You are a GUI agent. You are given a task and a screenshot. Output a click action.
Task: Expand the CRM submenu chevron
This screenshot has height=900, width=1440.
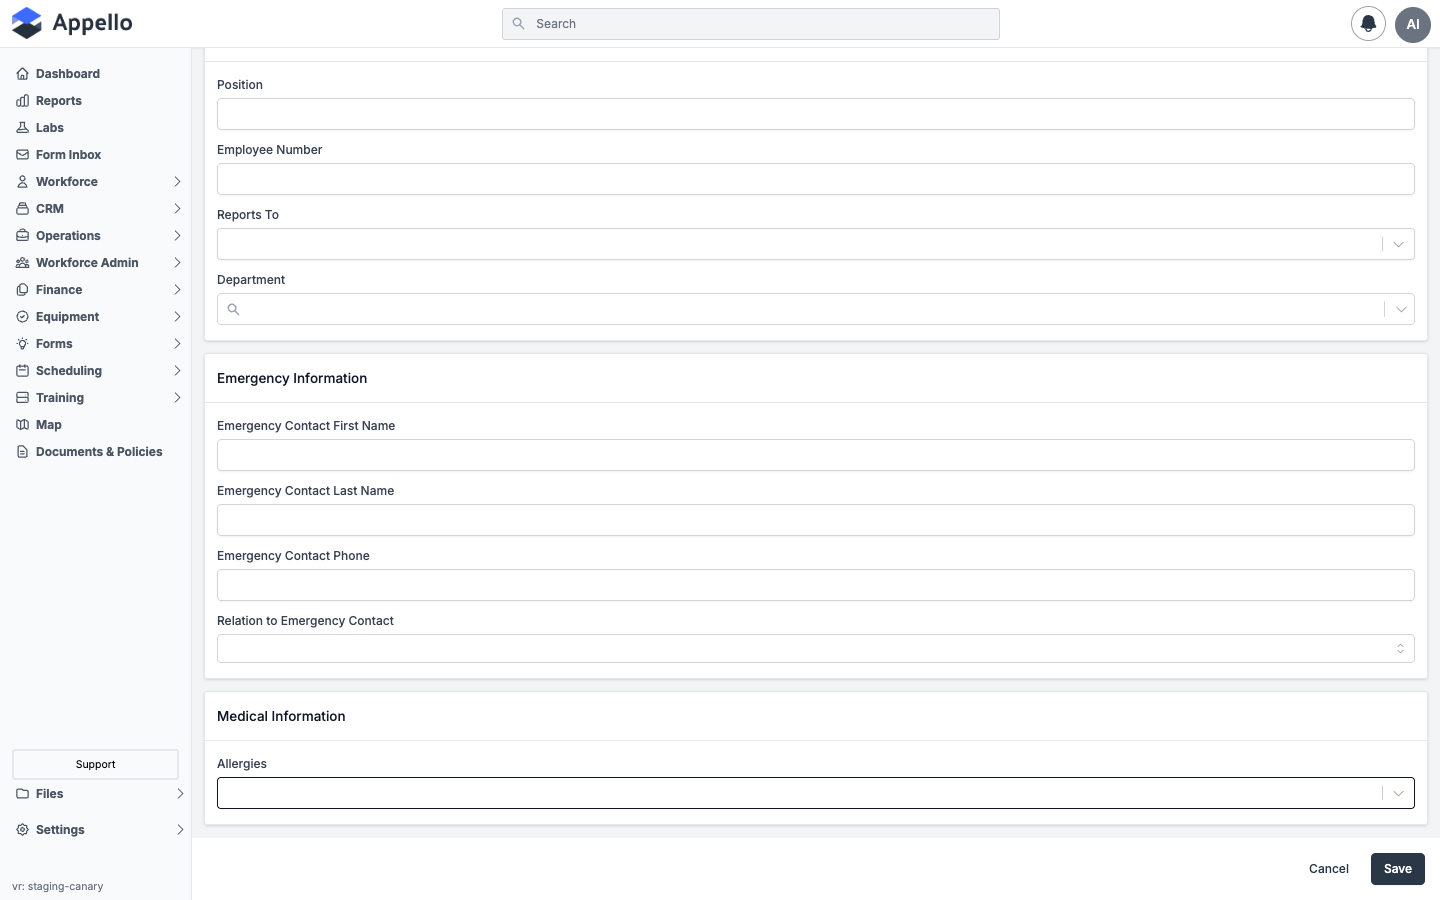[x=177, y=209]
